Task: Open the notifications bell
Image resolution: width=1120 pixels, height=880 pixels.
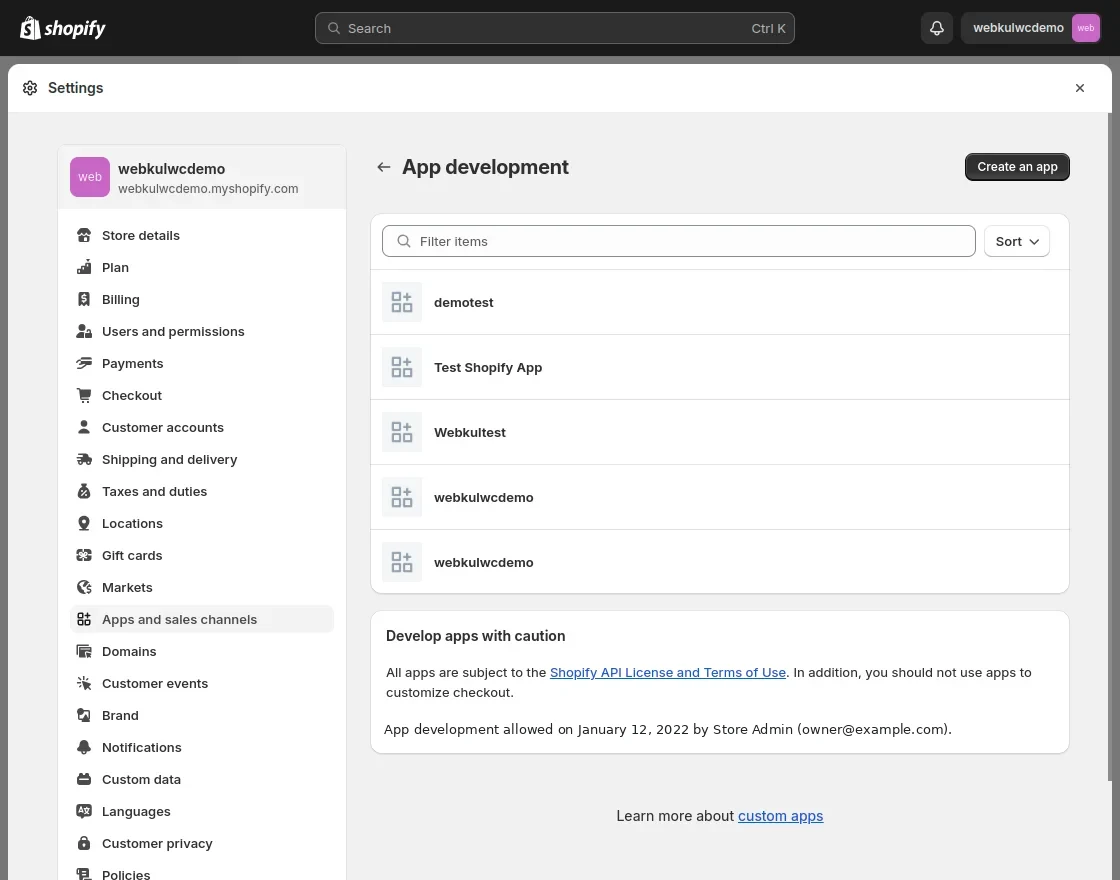Action: (x=936, y=28)
